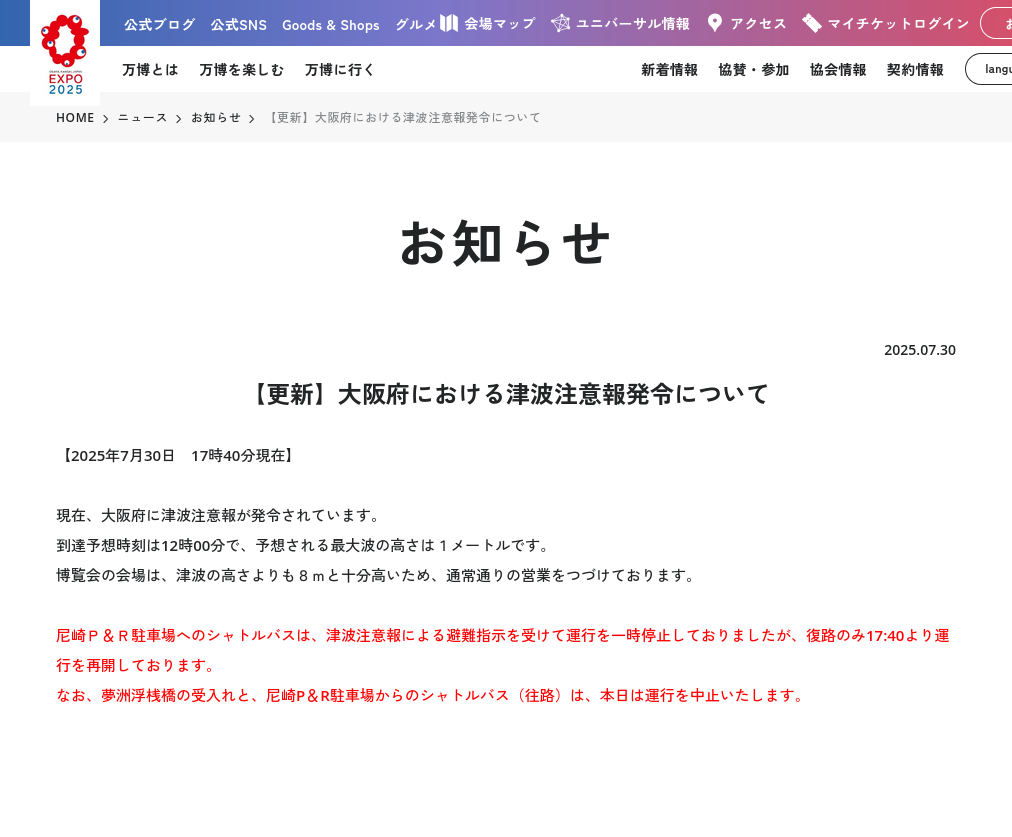Open 公式SNS link

pos(238,25)
